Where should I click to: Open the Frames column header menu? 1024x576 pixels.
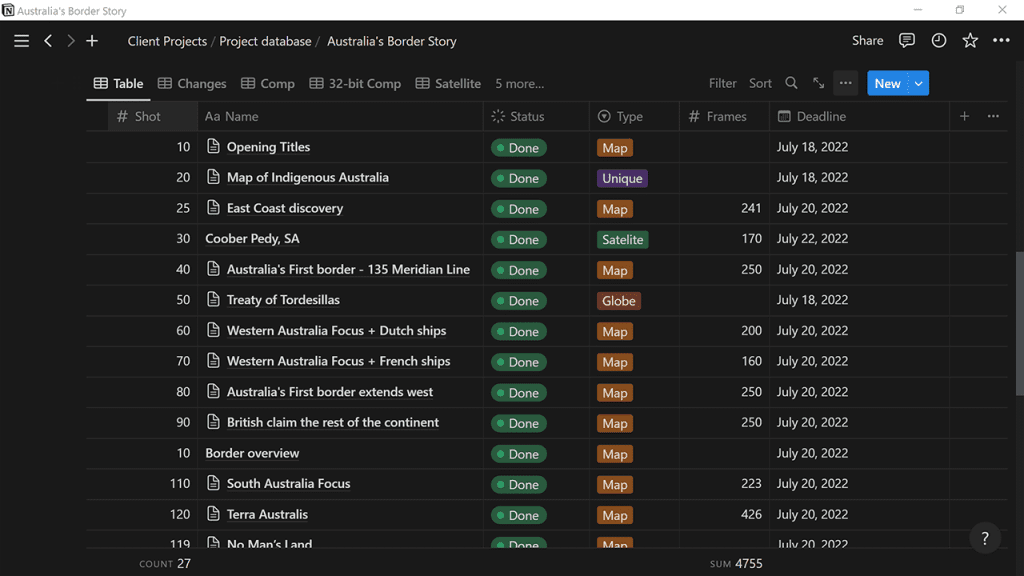[724, 116]
